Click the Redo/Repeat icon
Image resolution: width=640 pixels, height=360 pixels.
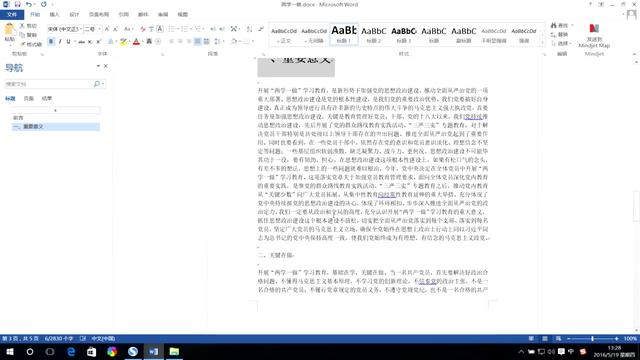44,4
